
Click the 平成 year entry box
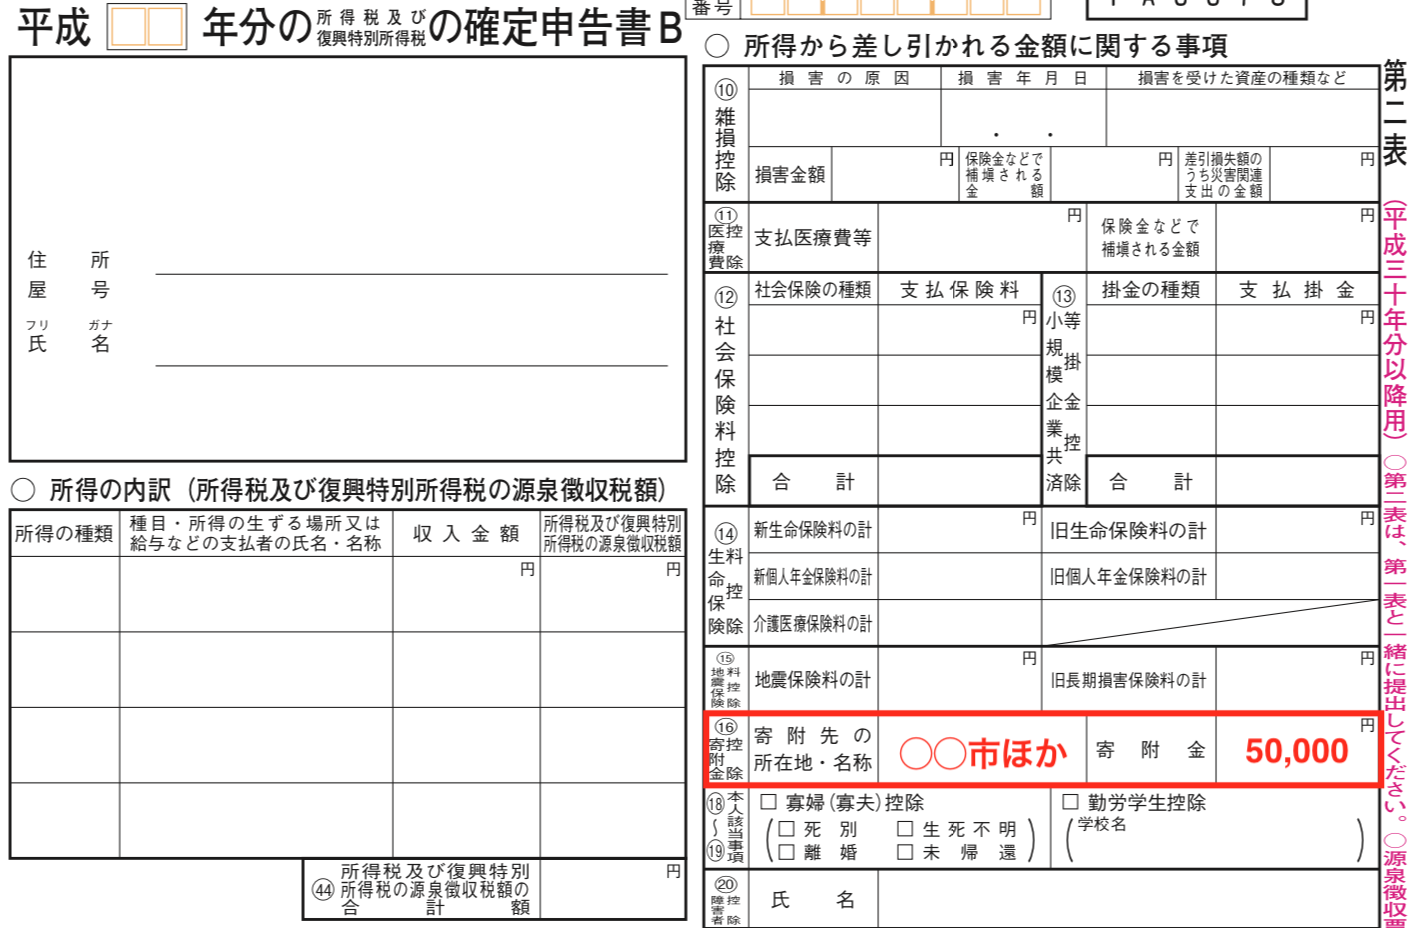147,27
